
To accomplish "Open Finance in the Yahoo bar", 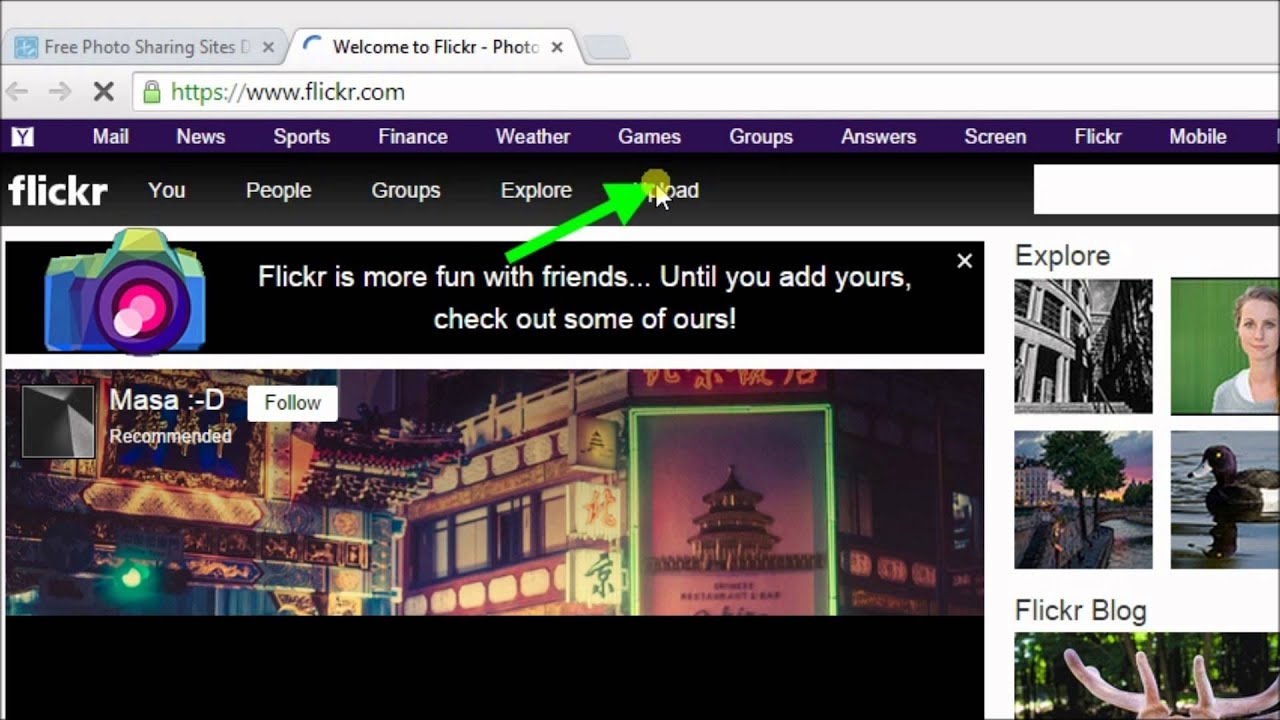I will pos(413,137).
